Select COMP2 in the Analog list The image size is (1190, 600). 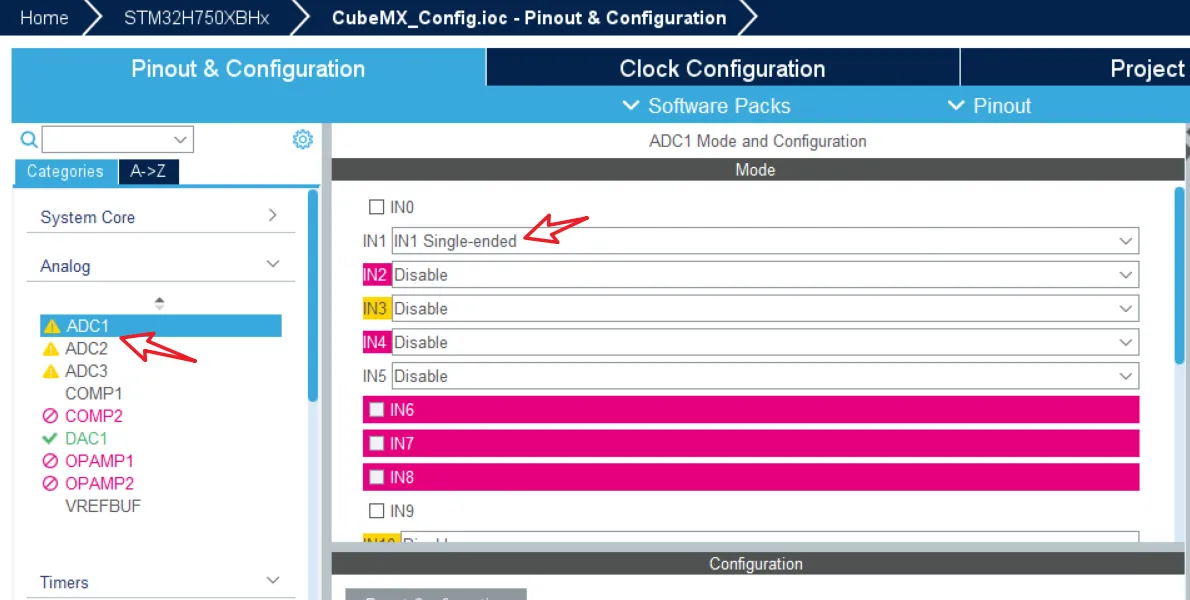(x=93, y=416)
